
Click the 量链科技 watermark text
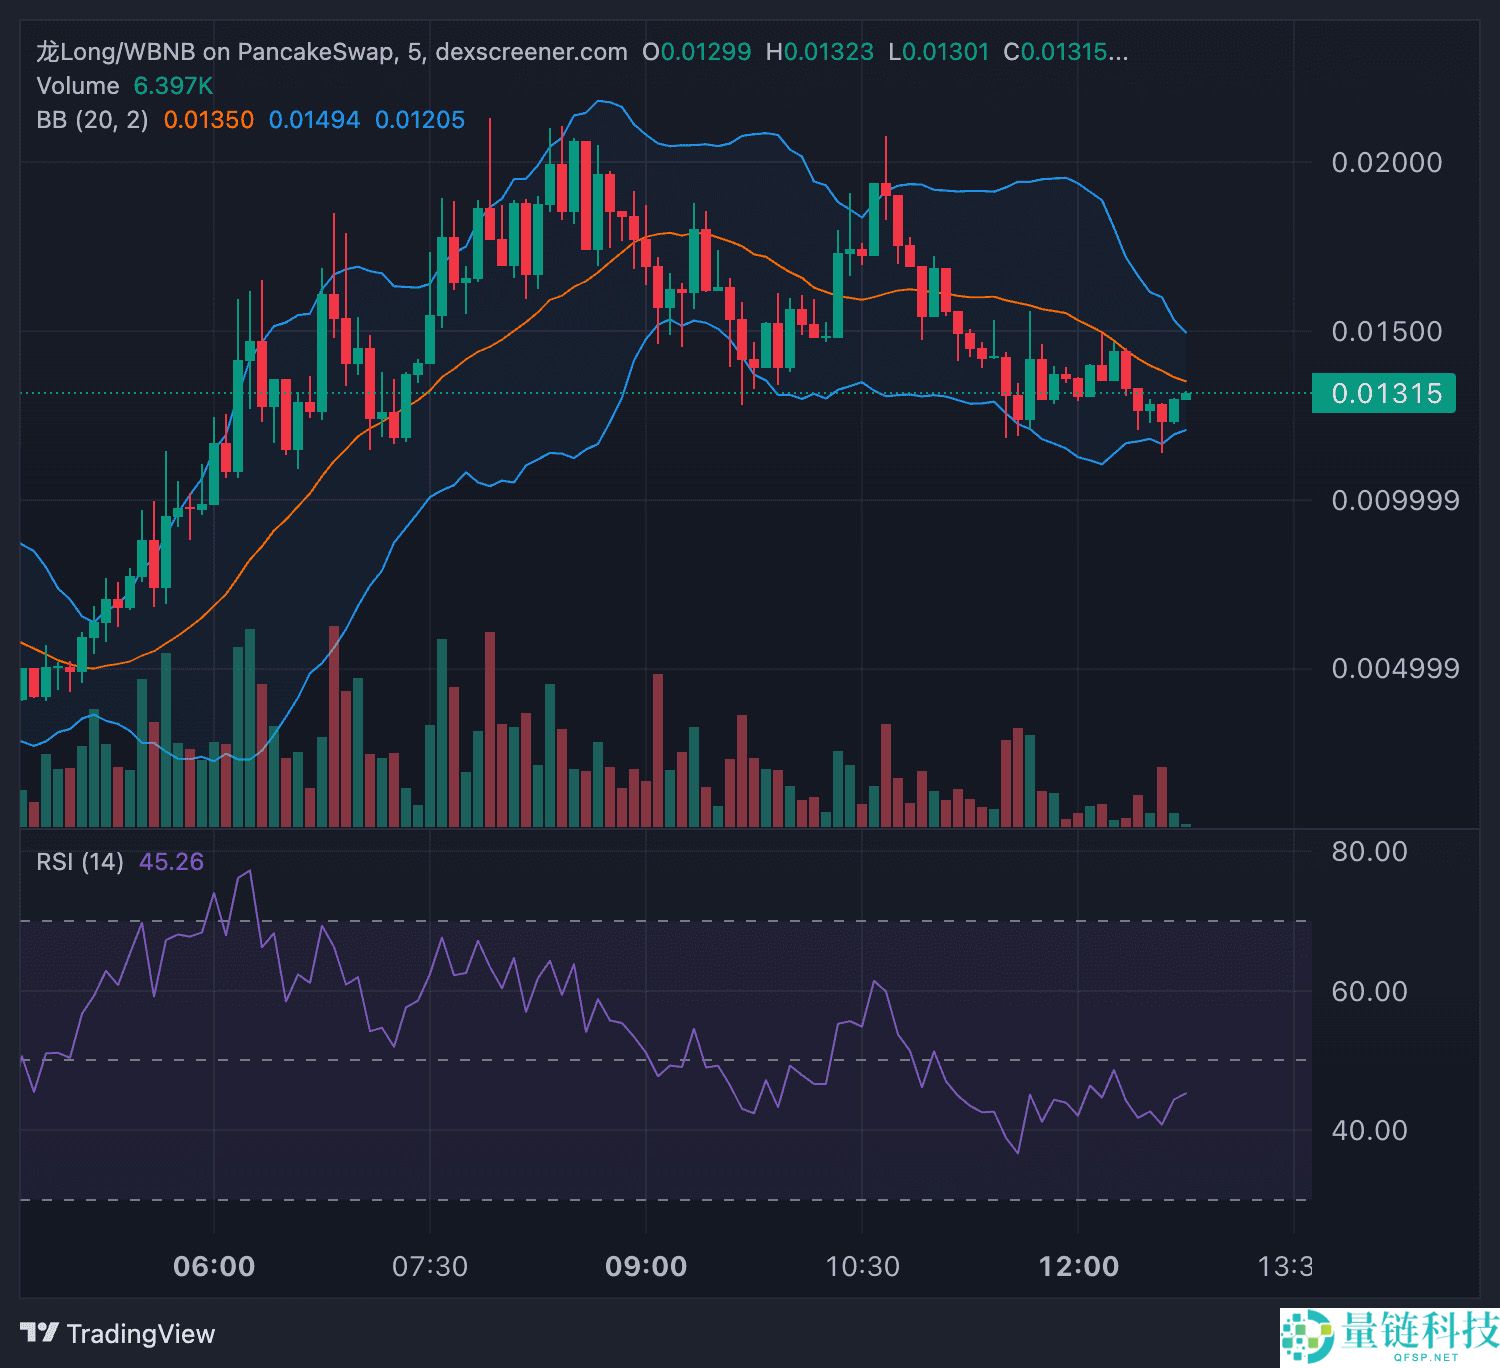(1419, 1331)
